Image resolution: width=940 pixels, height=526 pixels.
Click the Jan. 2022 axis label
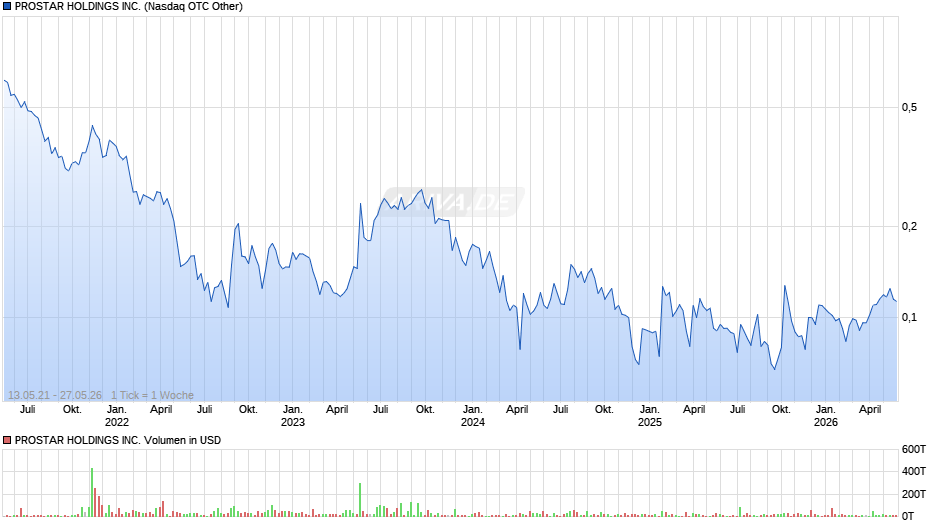tap(117, 416)
